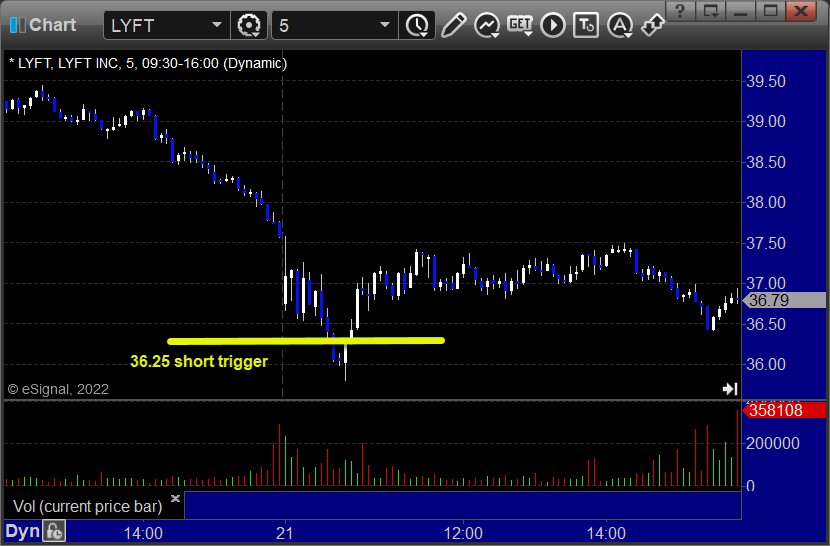Screen dimensions: 830x546
Task: Click the Chart window menu icon
Action: point(17,25)
